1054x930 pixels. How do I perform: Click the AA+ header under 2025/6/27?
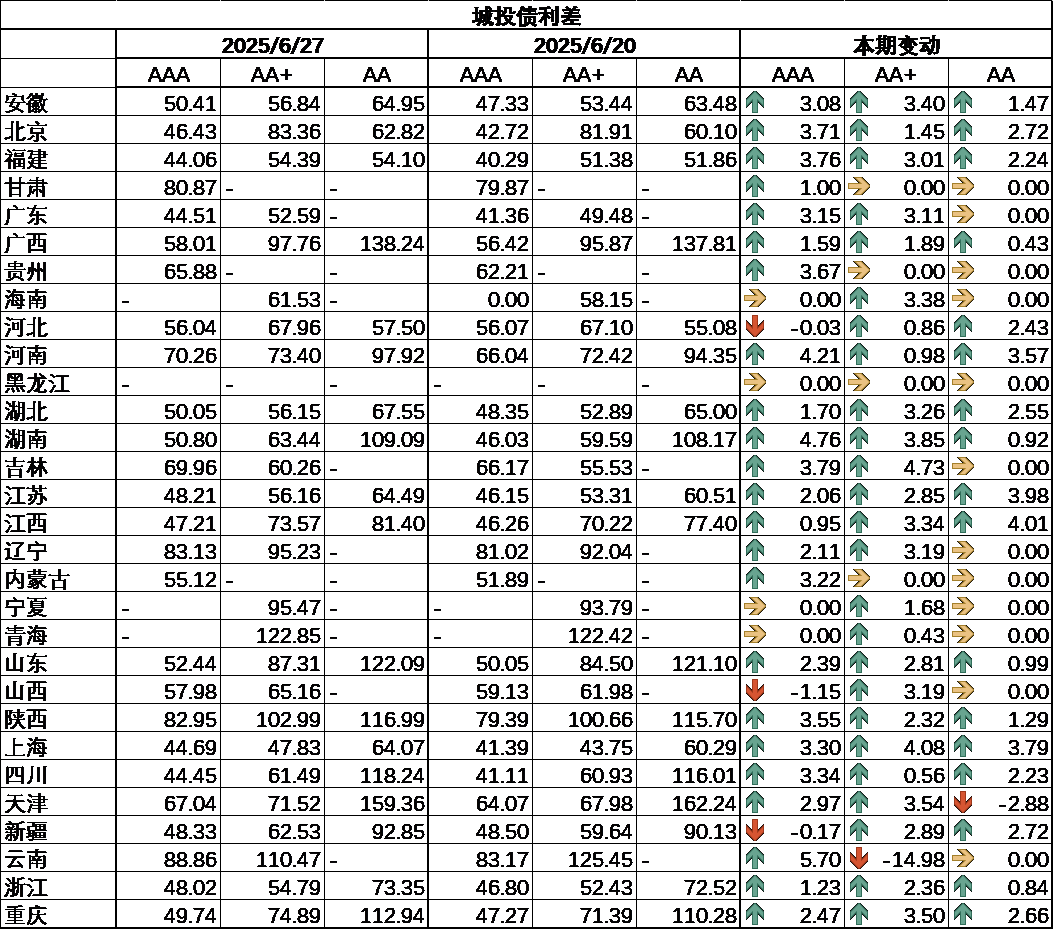pyautogui.click(x=272, y=74)
